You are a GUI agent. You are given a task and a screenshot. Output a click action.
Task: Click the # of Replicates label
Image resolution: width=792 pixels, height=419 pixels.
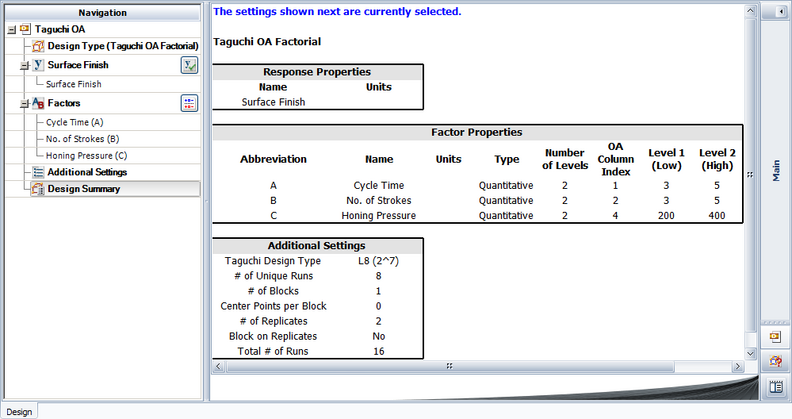tap(273, 321)
